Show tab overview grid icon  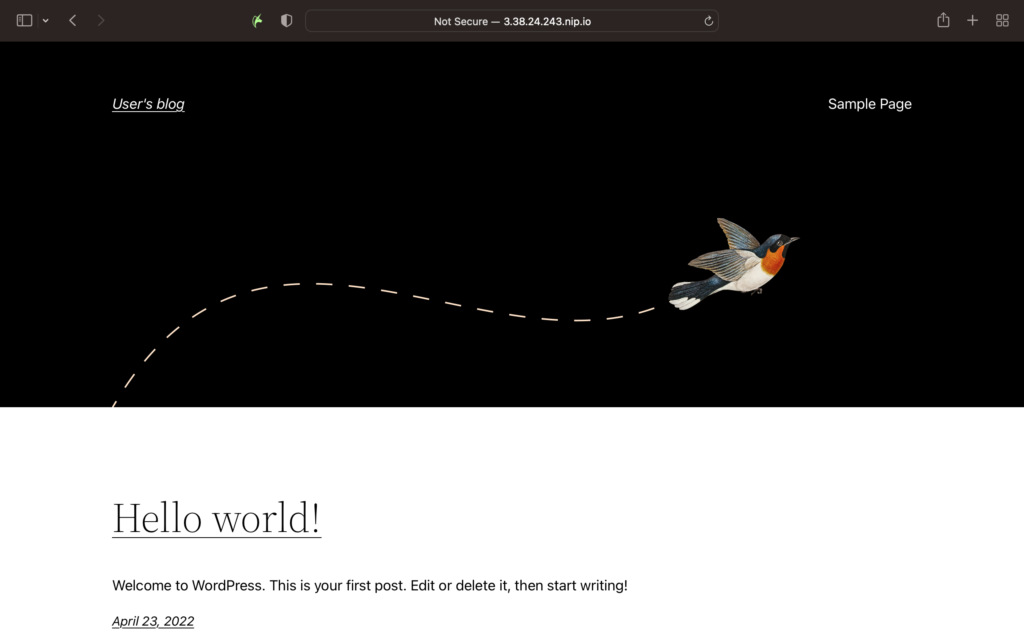point(1002,21)
